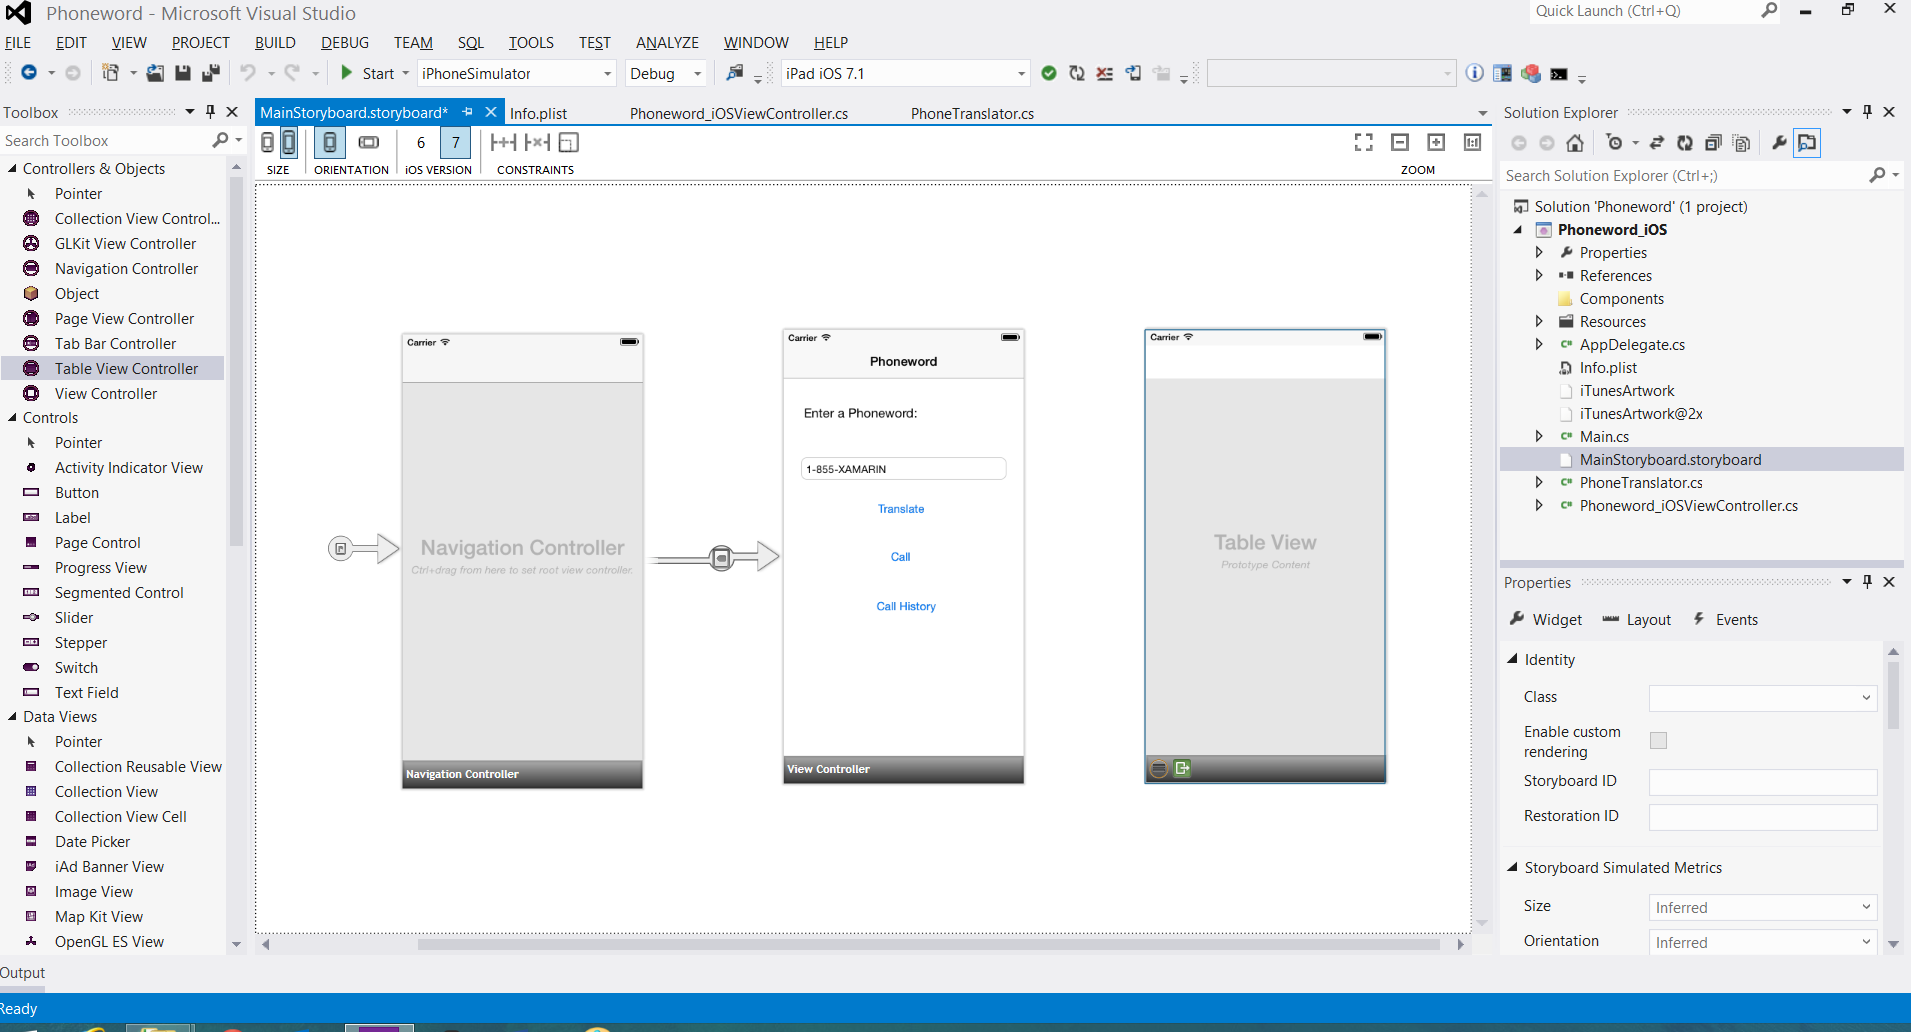Click the designer zoom-in icon
This screenshot has width=1911, height=1032.
click(x=1436, y=143)
